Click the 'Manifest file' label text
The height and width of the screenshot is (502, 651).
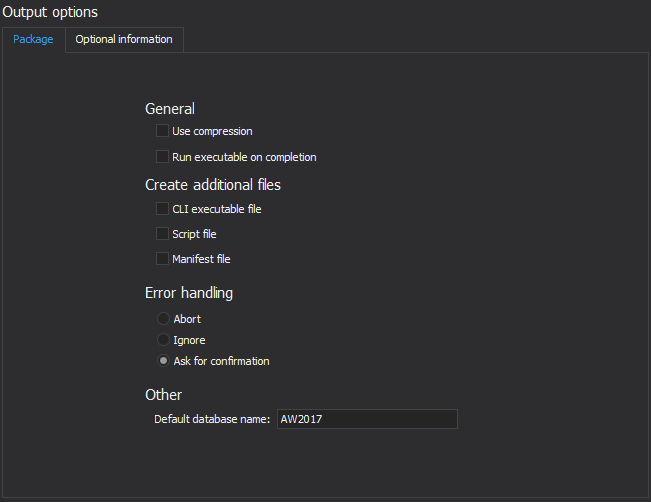tap(201, 259)
